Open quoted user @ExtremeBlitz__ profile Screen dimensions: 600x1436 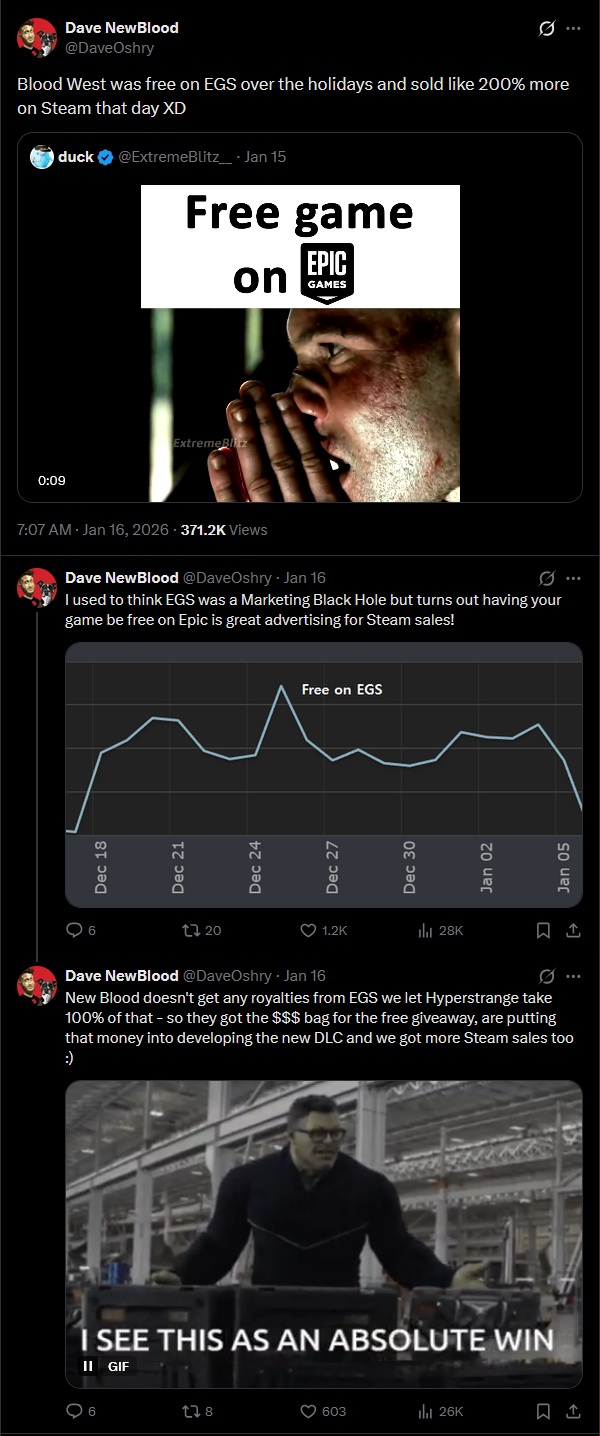tap(176, 157)
